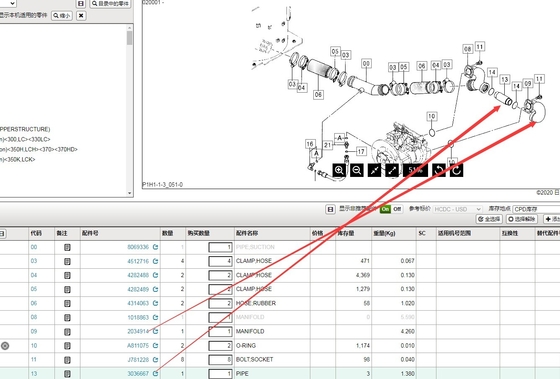Zoom in on the parts diagram
Viewport: 560px width, 379px height.
[339, 170]
